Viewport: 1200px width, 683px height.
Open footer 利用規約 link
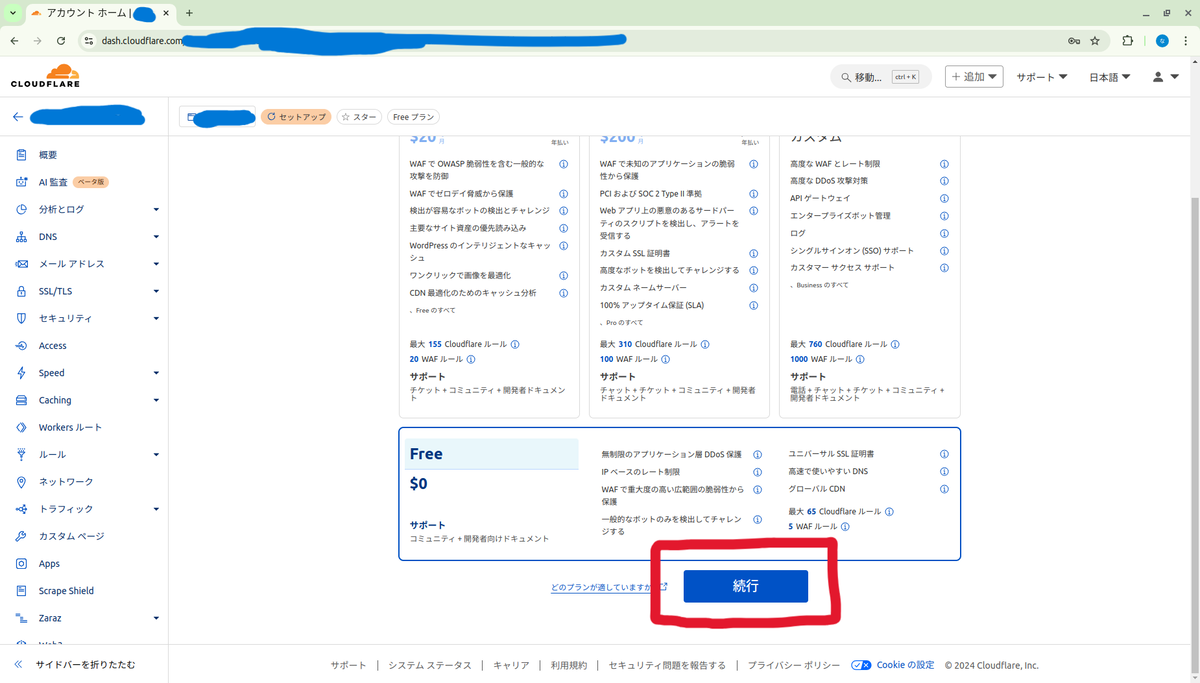click(569, 665)
